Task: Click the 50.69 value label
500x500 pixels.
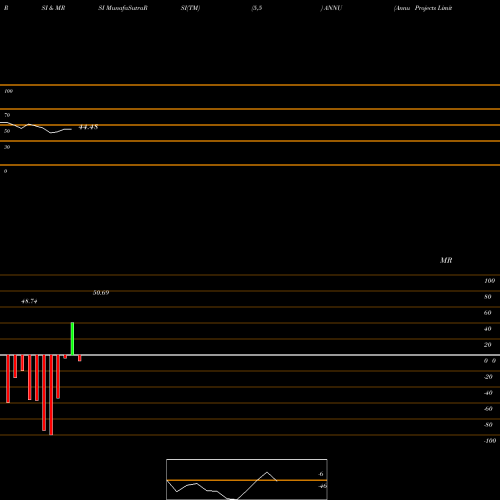Action: (x=101, y=293)
